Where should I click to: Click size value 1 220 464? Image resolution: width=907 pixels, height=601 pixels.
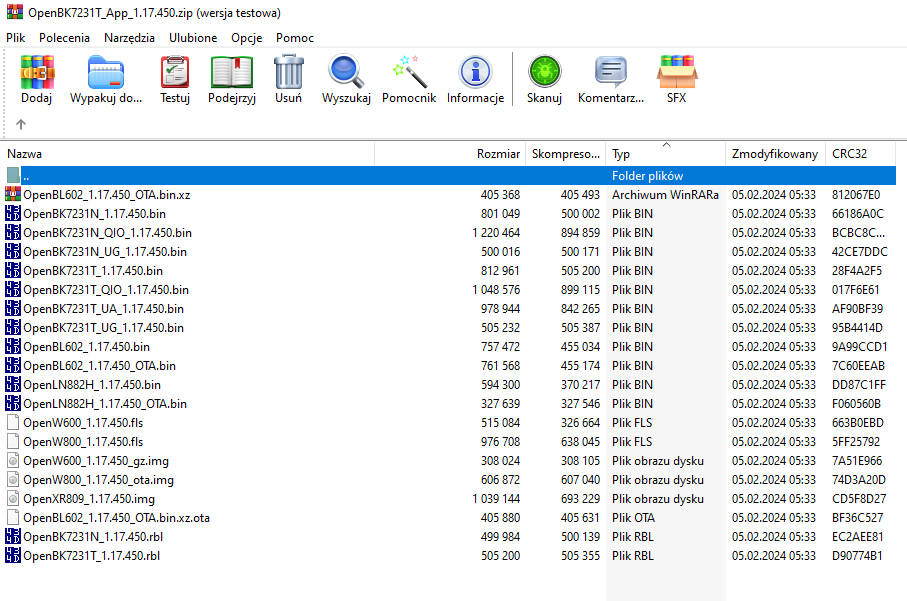point(496,233)
